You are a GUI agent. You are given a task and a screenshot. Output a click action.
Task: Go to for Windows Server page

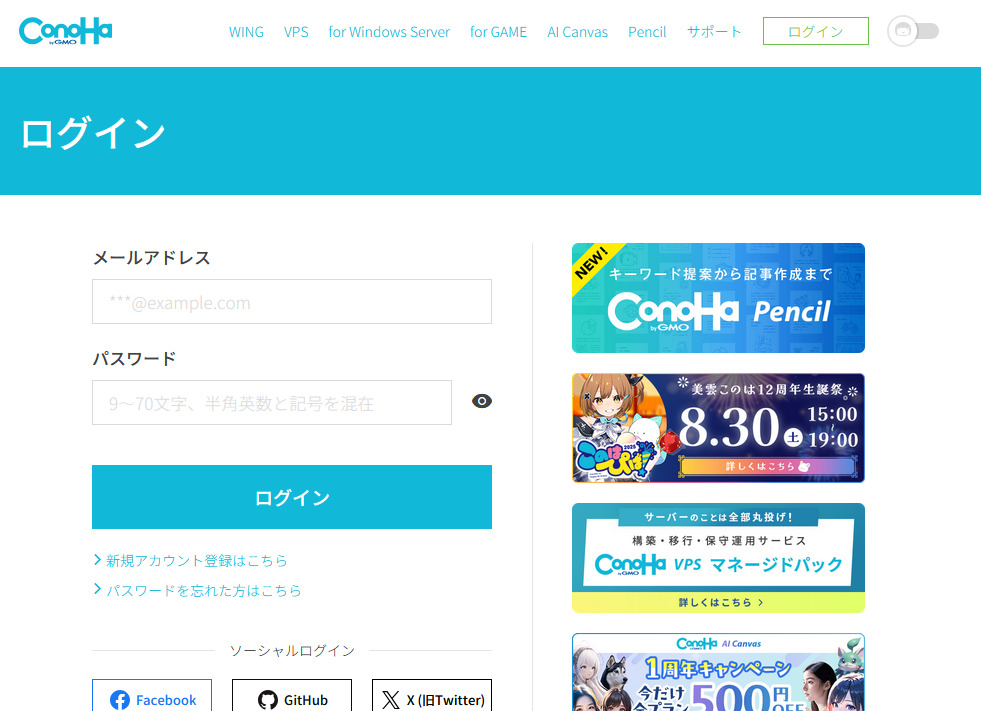389,32
